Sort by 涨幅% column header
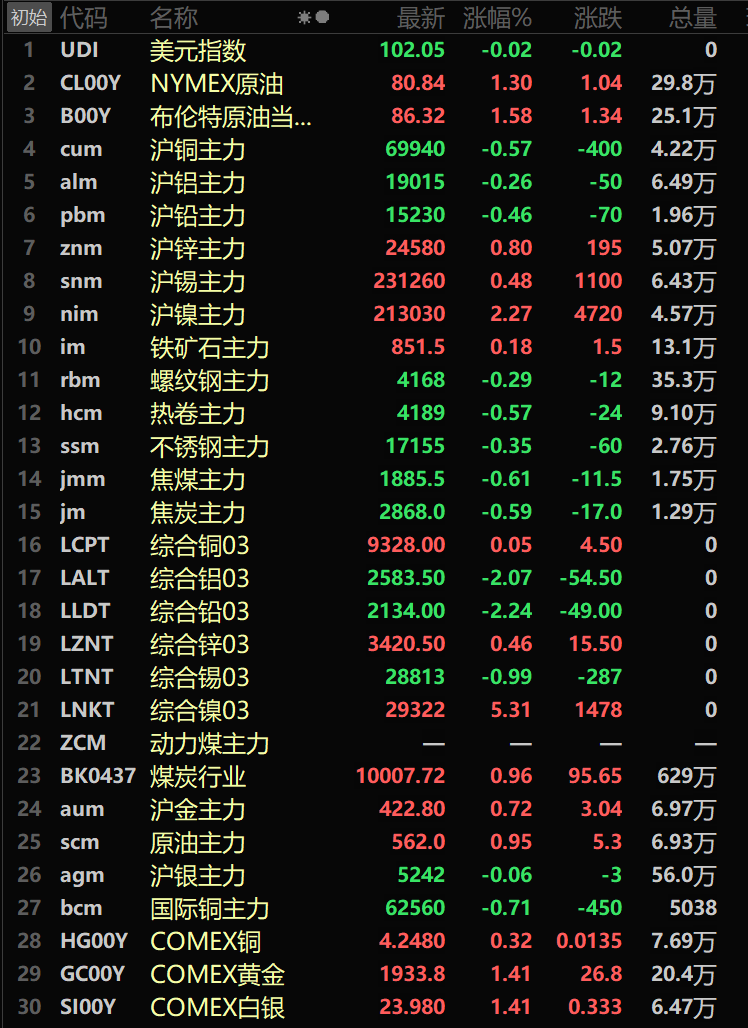The width and height of the screenshot is (748, 1028). pyautogui.click(x=497, y=17)
